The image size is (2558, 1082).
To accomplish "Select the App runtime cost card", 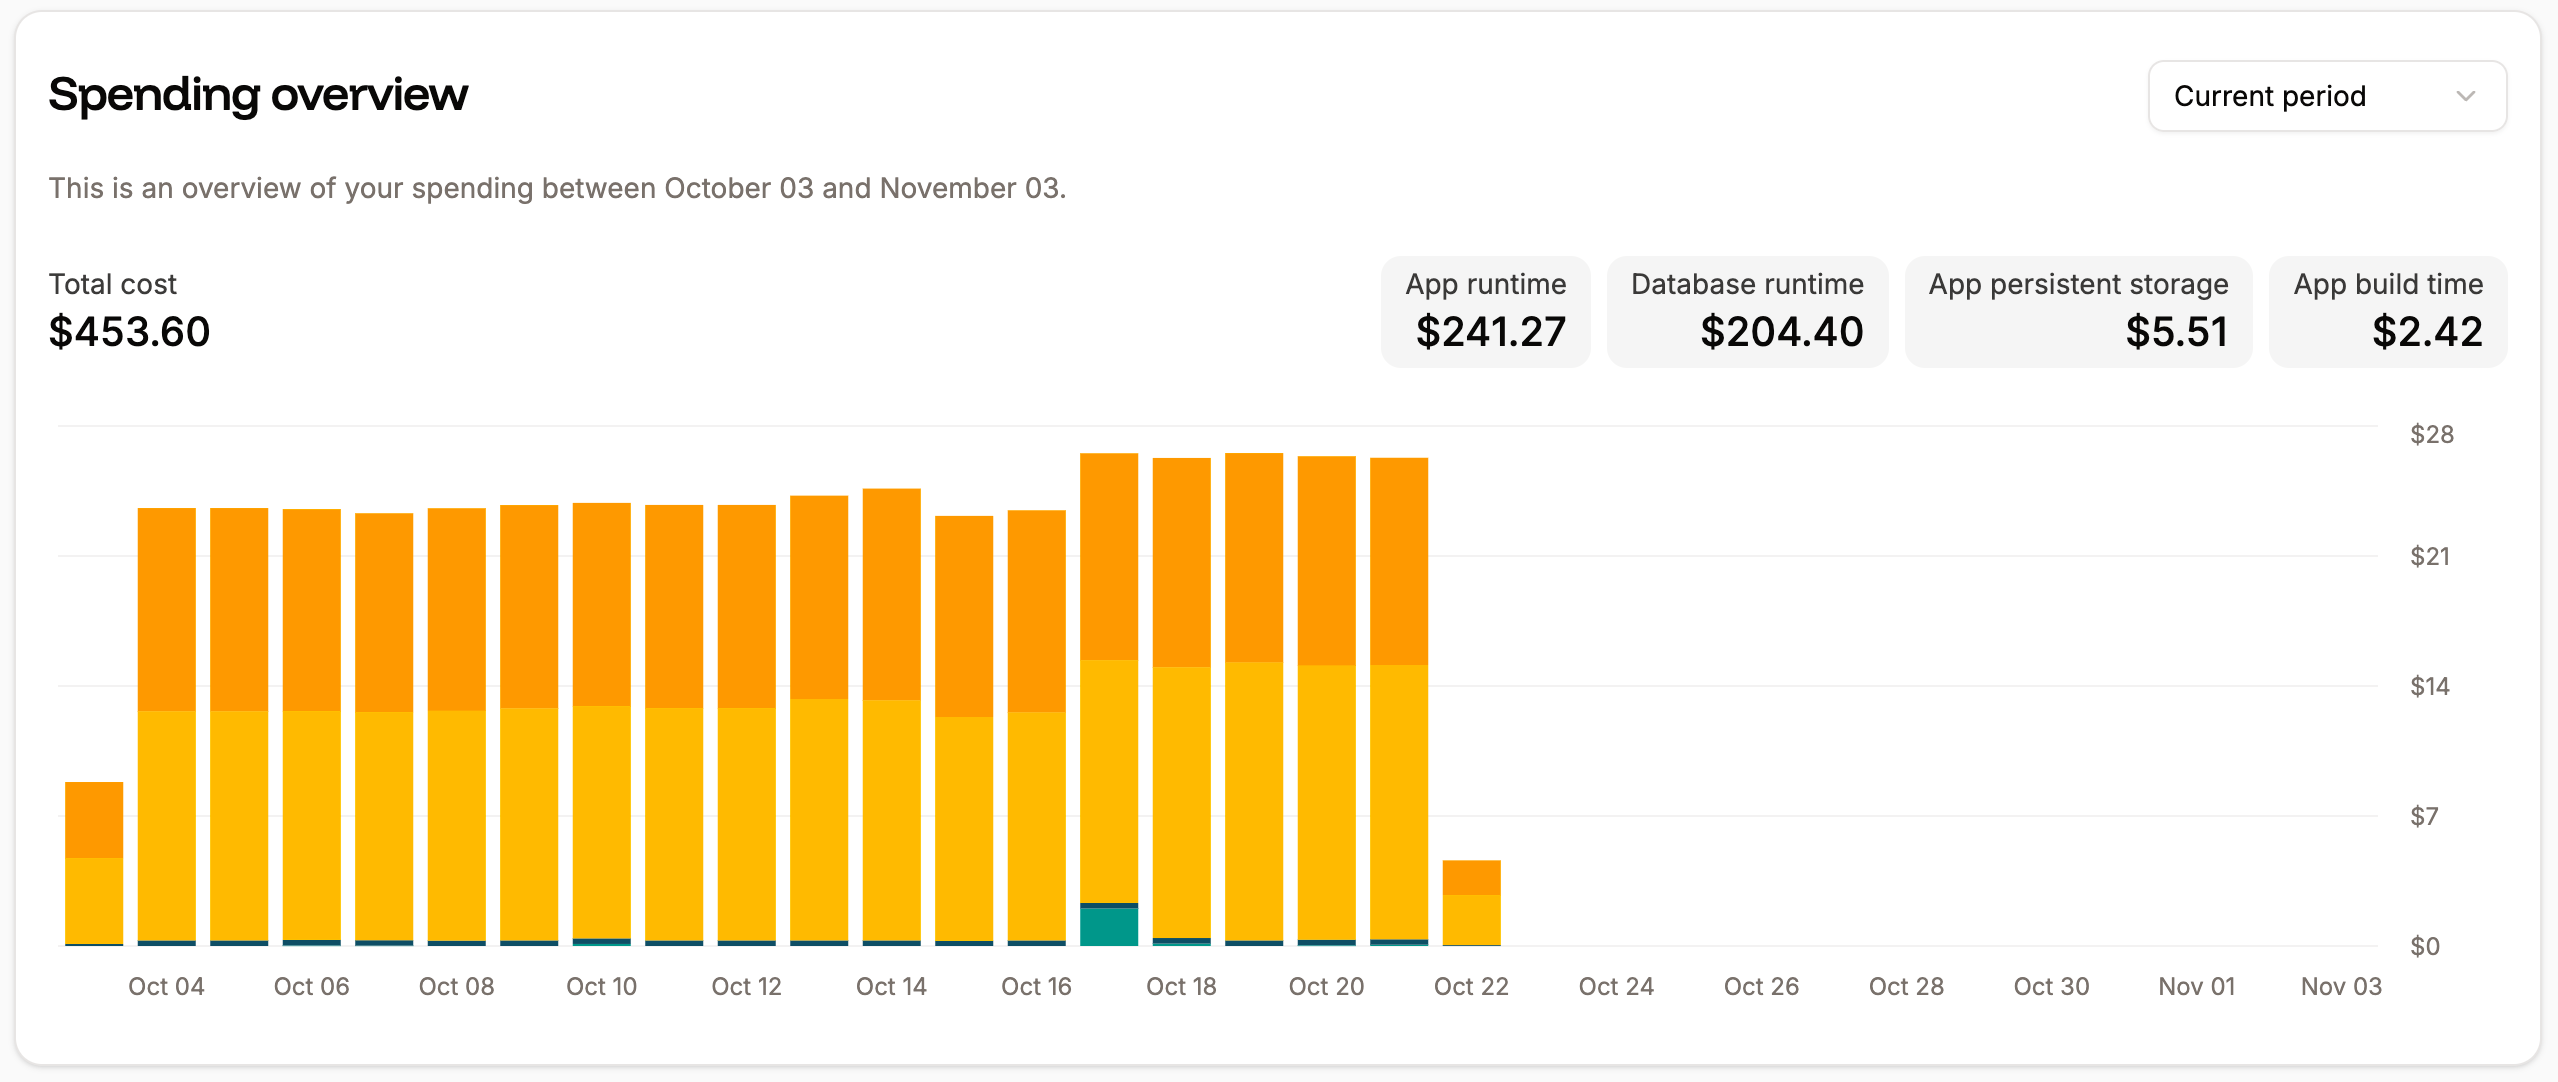I will pos(1484,310).
